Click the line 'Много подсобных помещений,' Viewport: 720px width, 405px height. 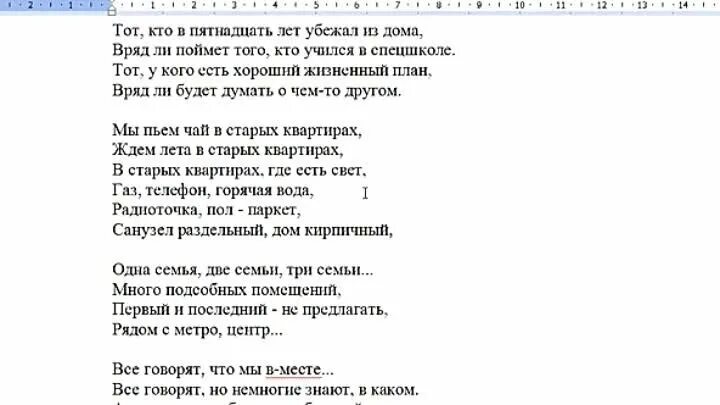[x=227, y=290]
